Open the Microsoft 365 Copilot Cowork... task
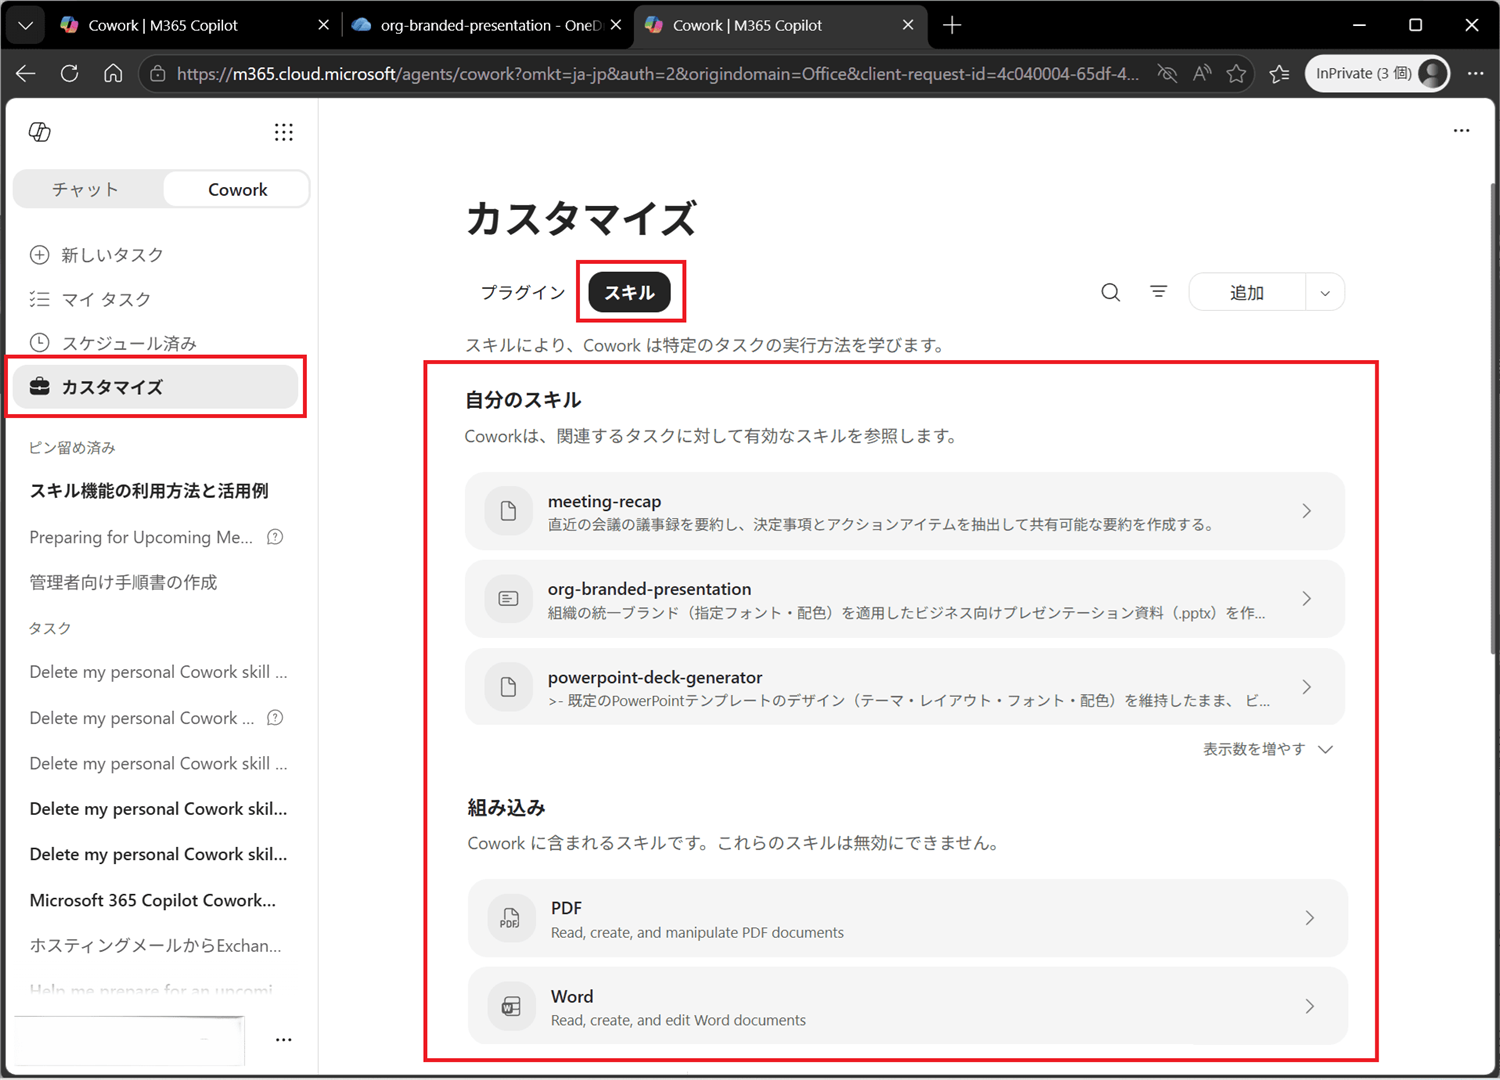Viewport: 1500px width, 1080px height. point(153,900)
